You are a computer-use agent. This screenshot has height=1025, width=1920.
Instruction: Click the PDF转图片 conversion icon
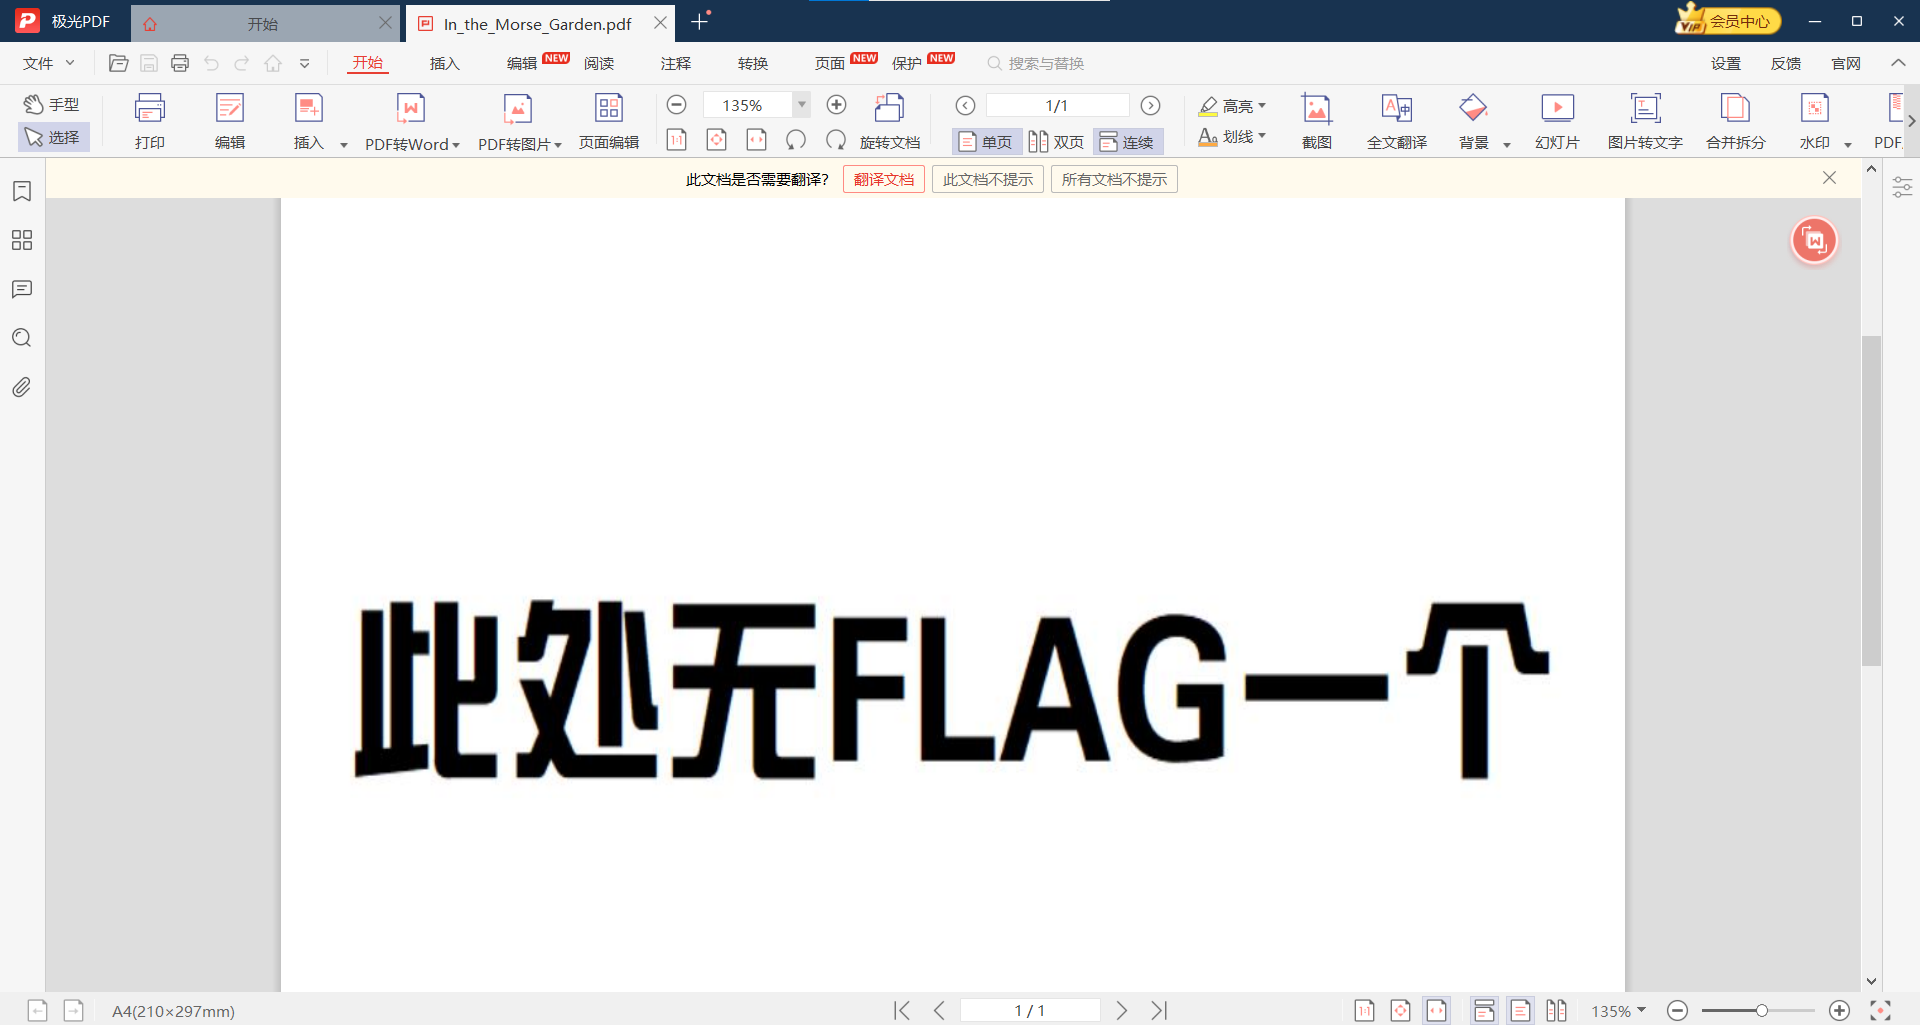coord(518,108)
